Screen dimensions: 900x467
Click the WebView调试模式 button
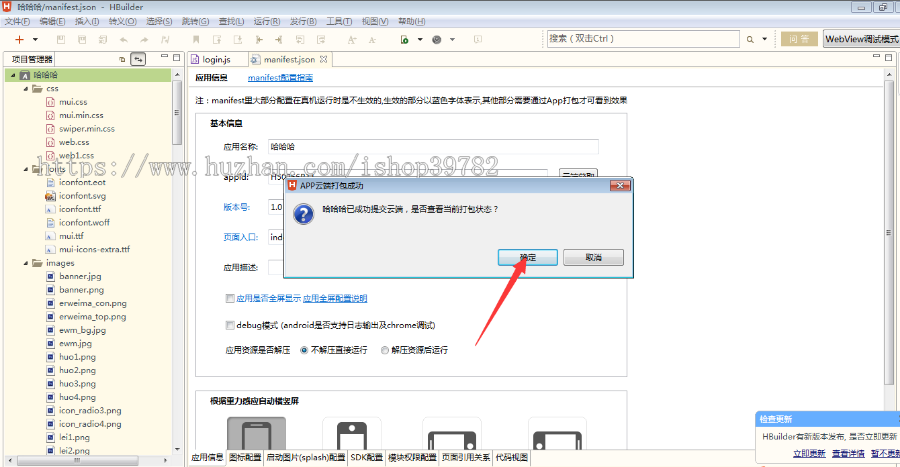tap(862, 39)
